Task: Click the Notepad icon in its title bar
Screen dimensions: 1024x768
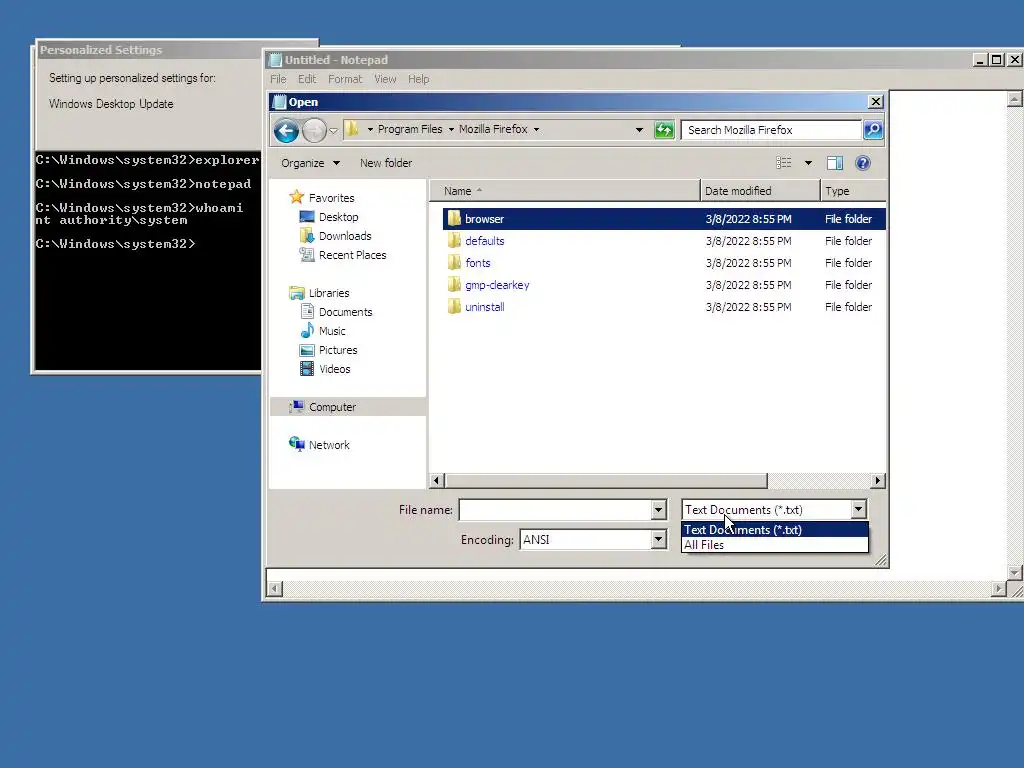Action: tap(276, 59)
